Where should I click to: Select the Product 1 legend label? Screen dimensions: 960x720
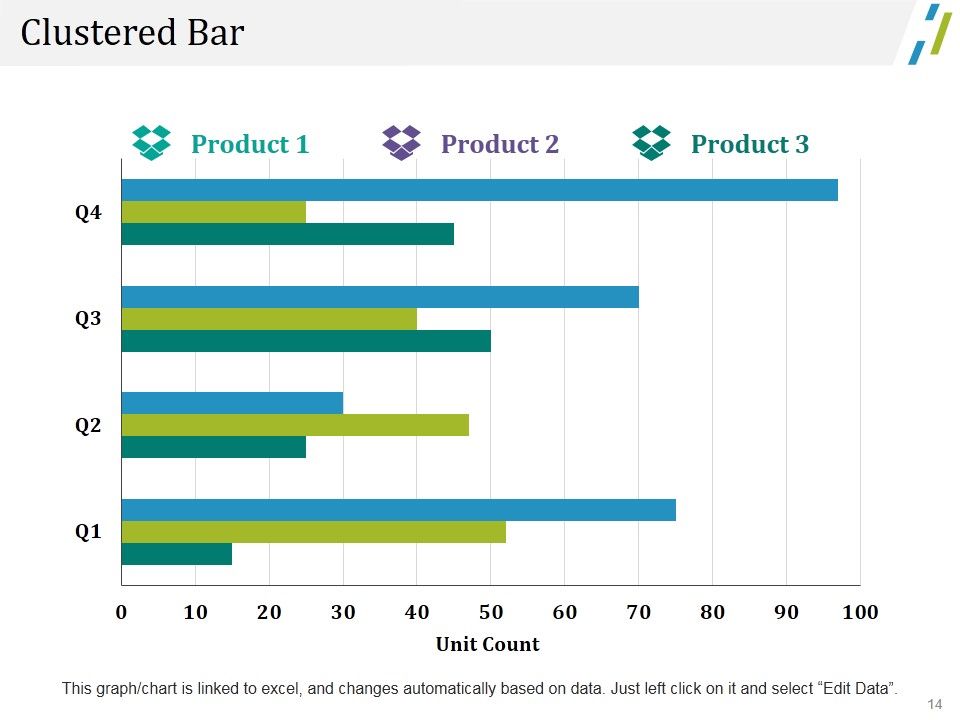point(250,144)
